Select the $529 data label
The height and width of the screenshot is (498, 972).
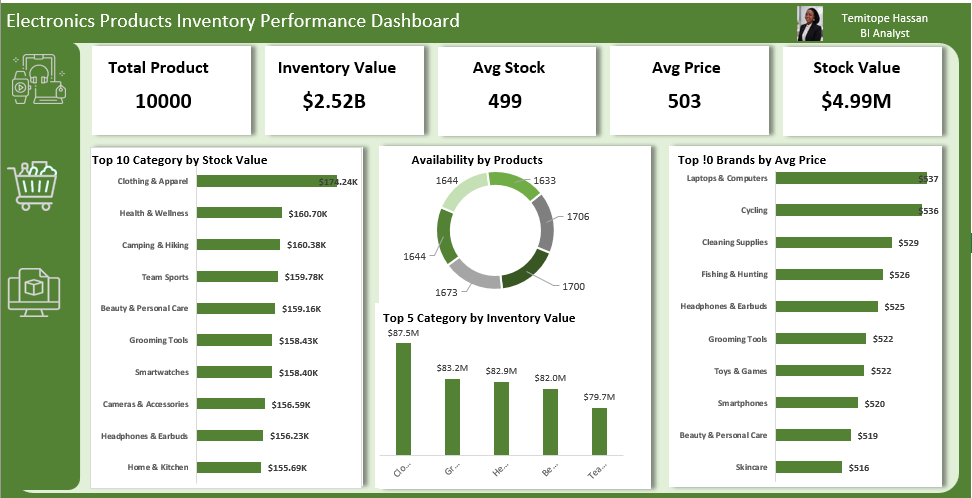pyautogui.click(x=908, y=242)
